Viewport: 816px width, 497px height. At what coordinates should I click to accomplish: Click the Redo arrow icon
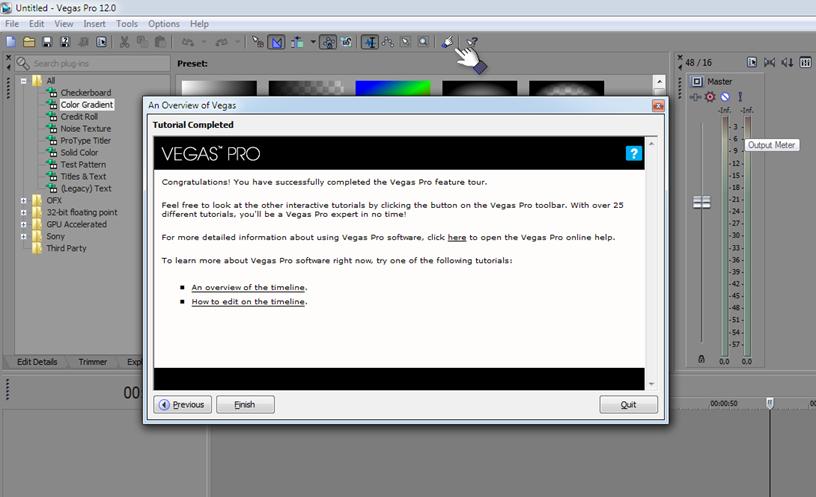click(222, 42)
